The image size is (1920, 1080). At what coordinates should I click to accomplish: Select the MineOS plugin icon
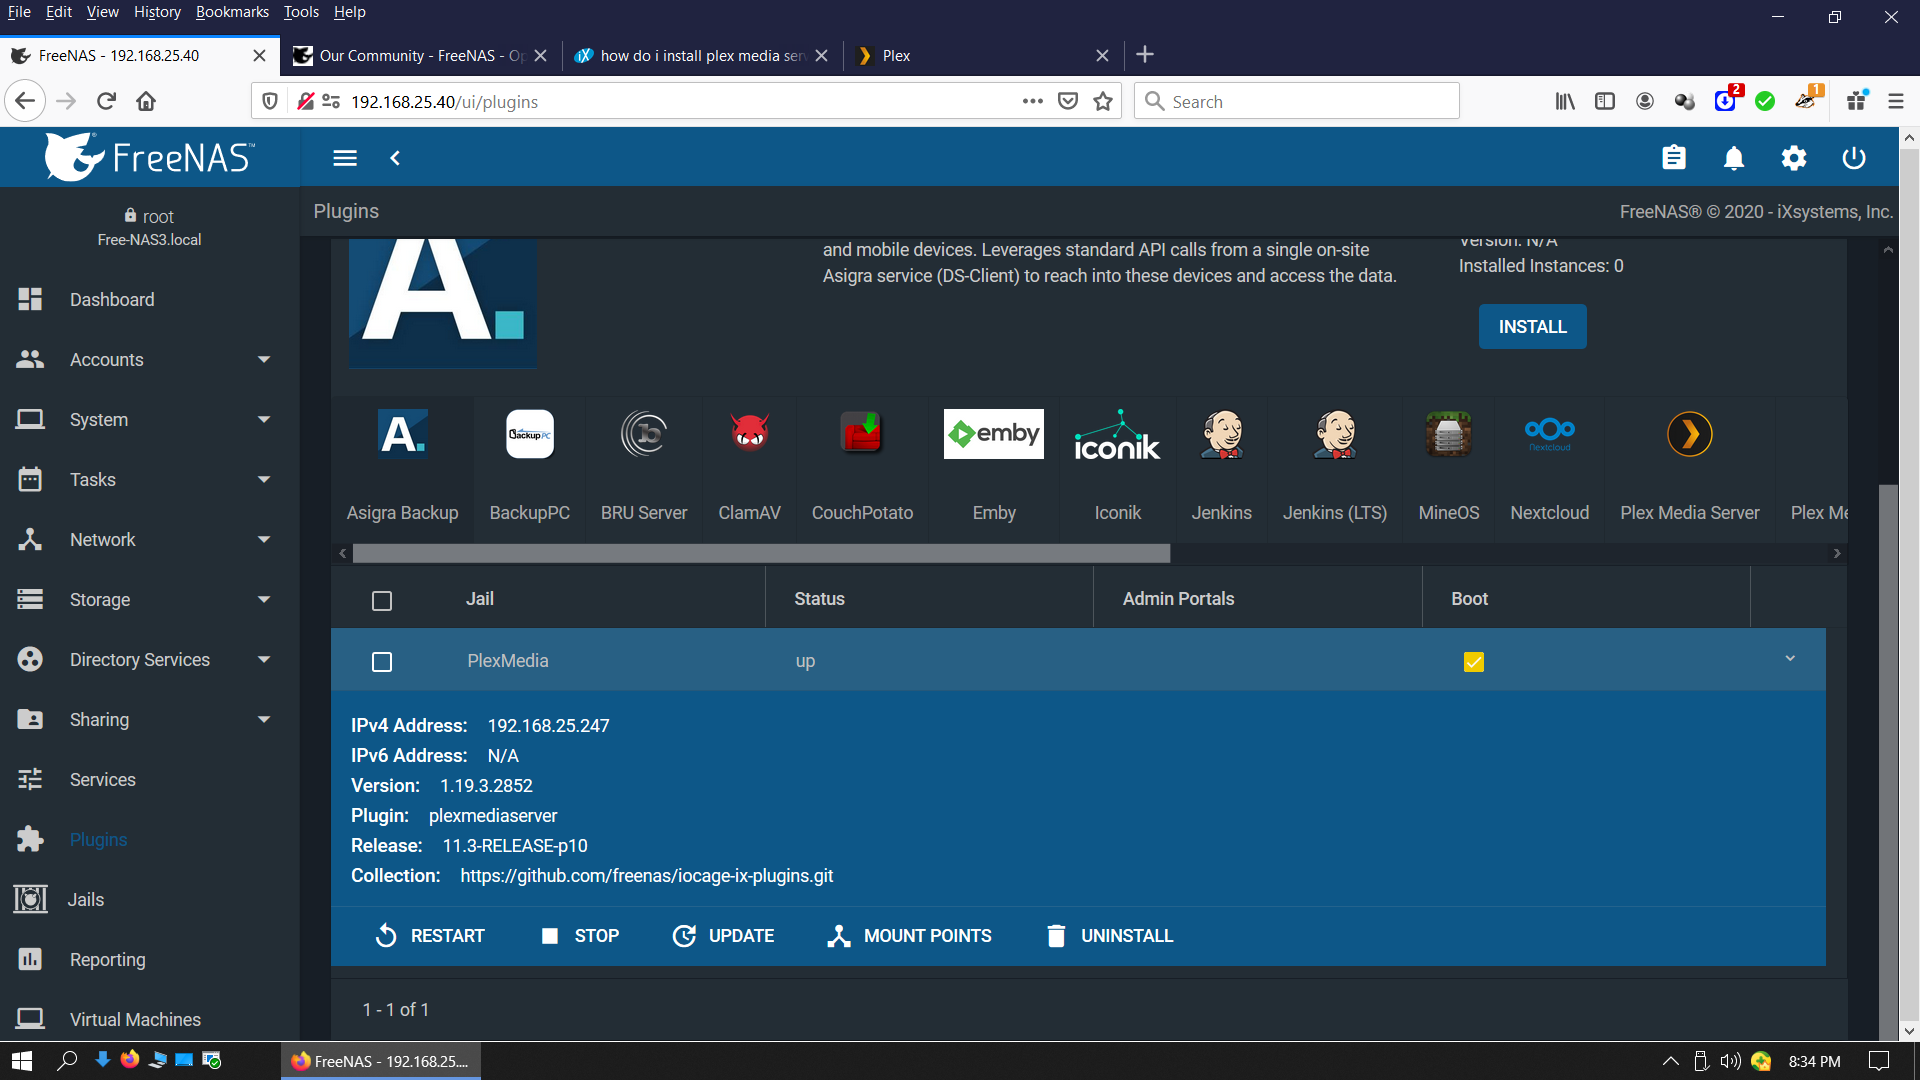pos(1449,434)
